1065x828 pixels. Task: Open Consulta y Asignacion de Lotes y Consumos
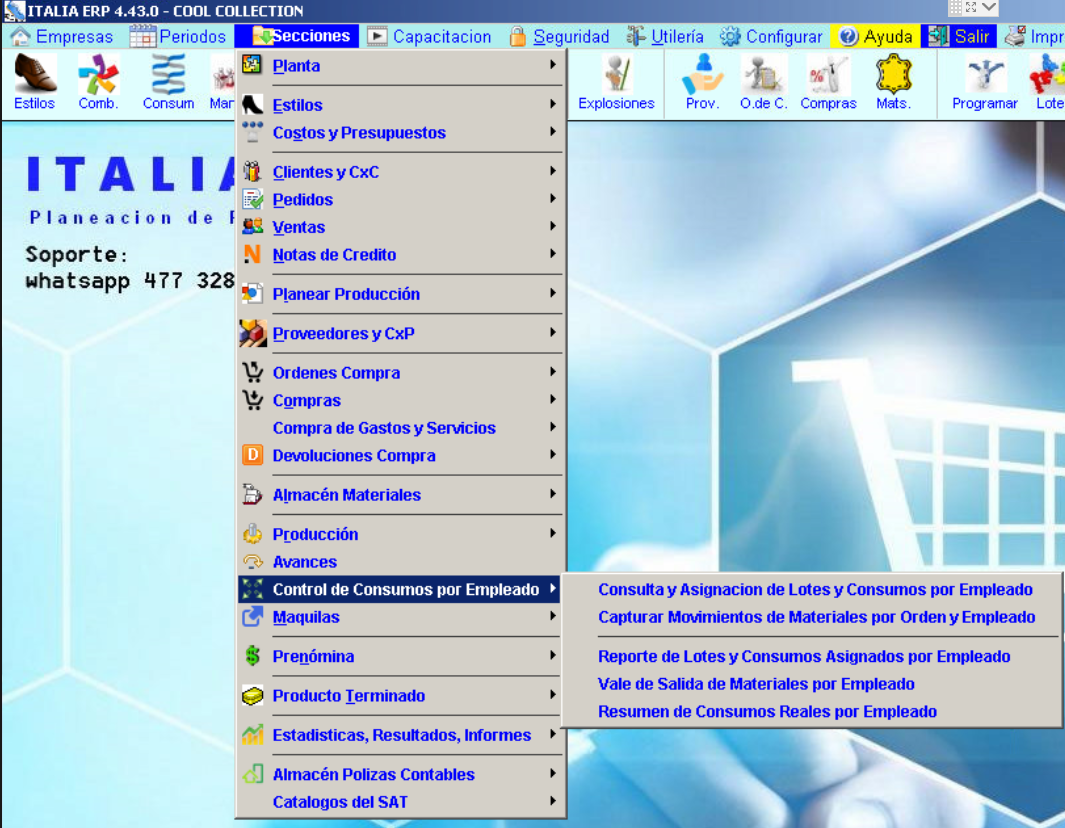coord(815,589)
